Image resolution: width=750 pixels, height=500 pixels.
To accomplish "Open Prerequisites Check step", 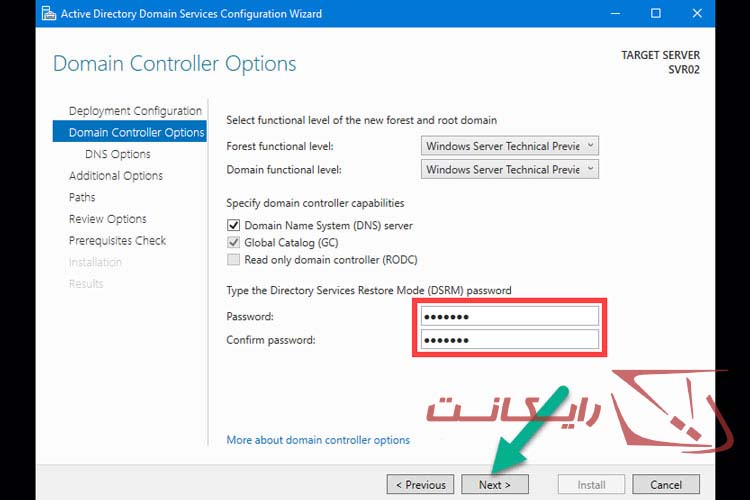I will (117, 241).
